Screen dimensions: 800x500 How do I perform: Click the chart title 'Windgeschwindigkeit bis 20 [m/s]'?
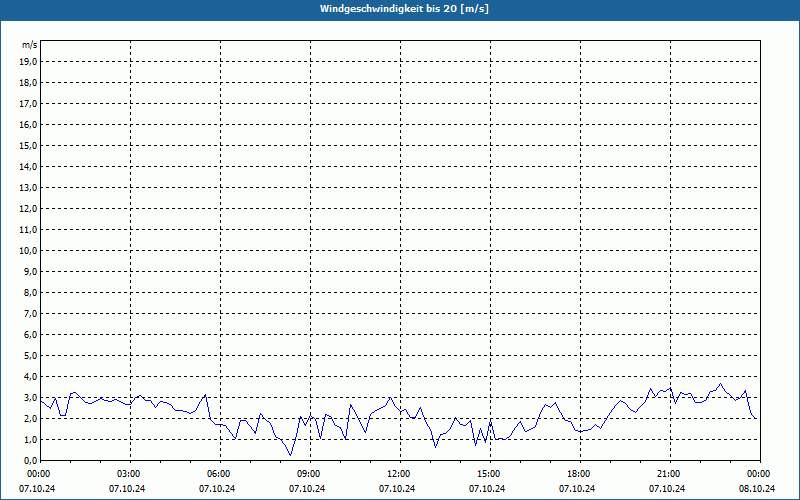(404, 9)
